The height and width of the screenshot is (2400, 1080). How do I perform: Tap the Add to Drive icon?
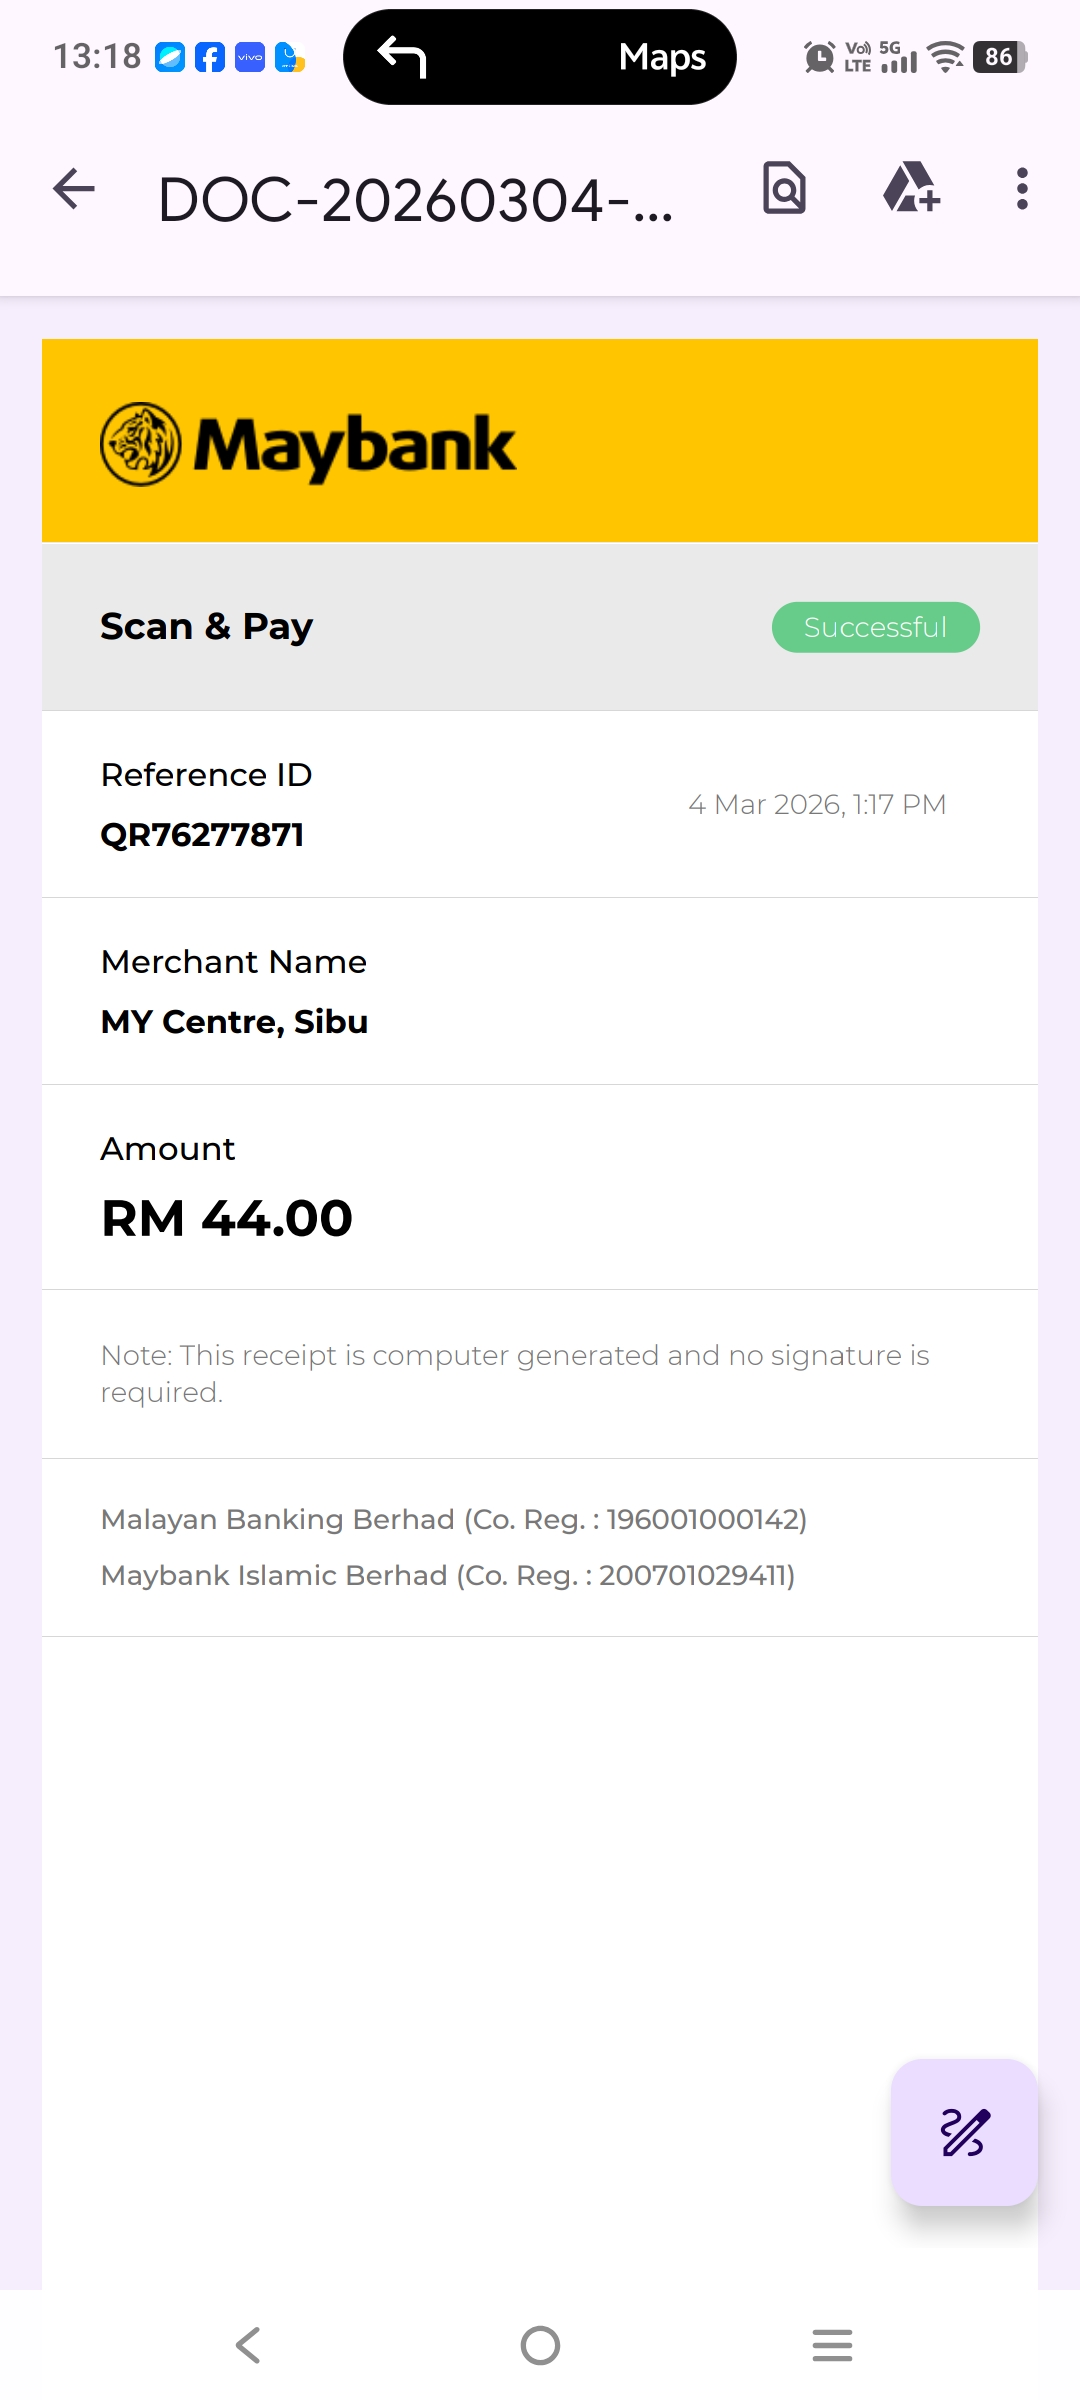point(911,188)
